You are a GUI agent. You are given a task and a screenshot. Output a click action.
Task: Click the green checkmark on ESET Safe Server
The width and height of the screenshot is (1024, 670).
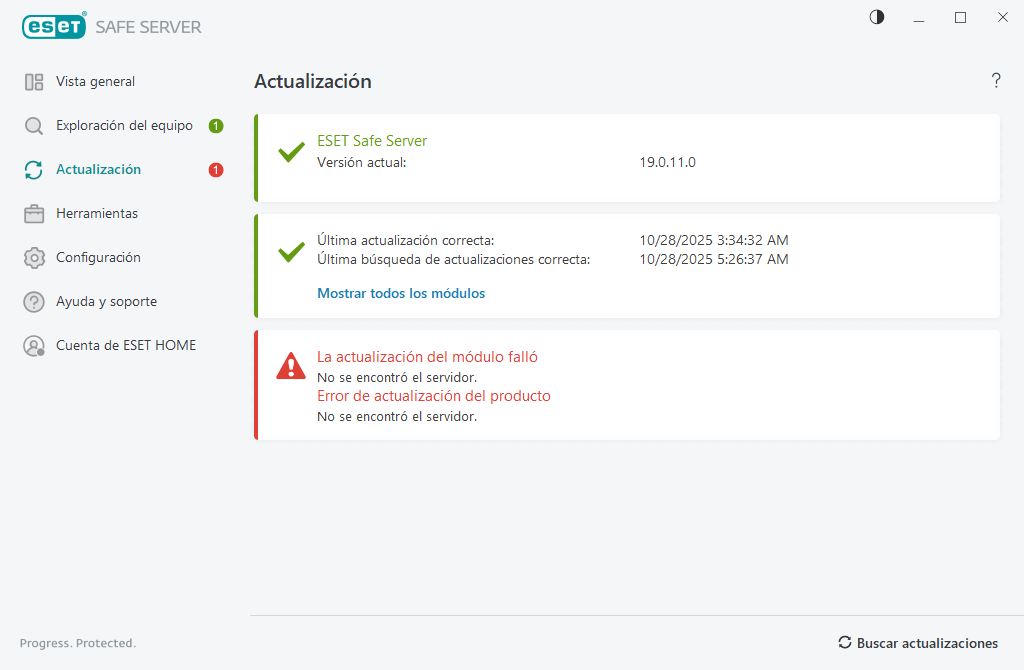[x=290, y=152]
